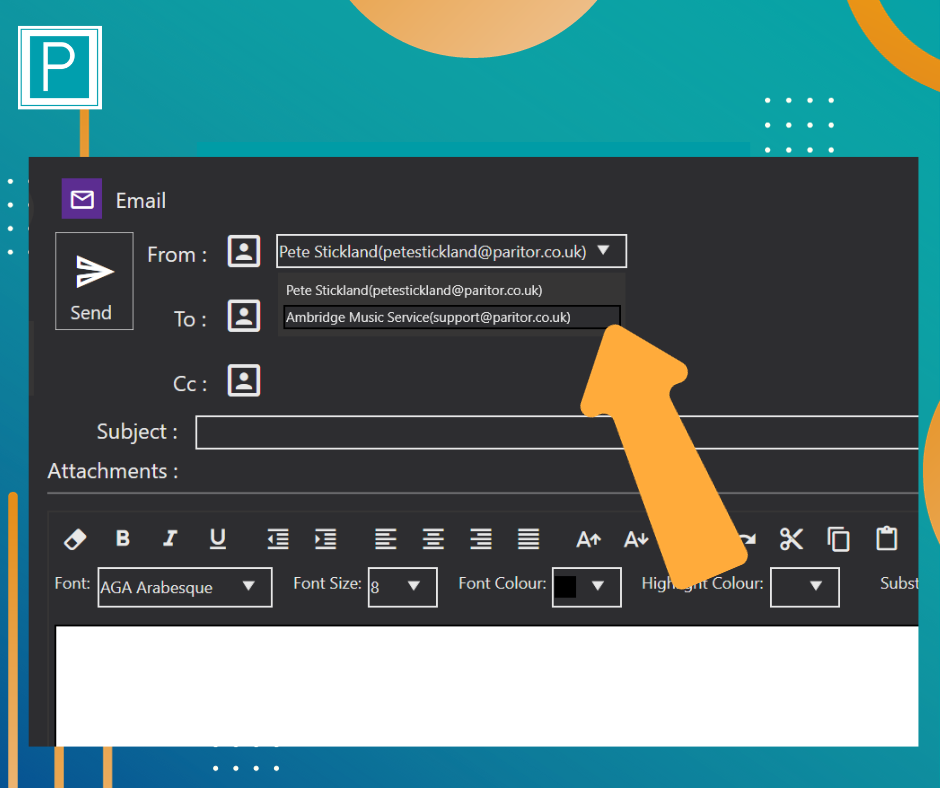Click into the Subject field
The width and height of the screenshot is (940, 788).
tap(557, 432)
